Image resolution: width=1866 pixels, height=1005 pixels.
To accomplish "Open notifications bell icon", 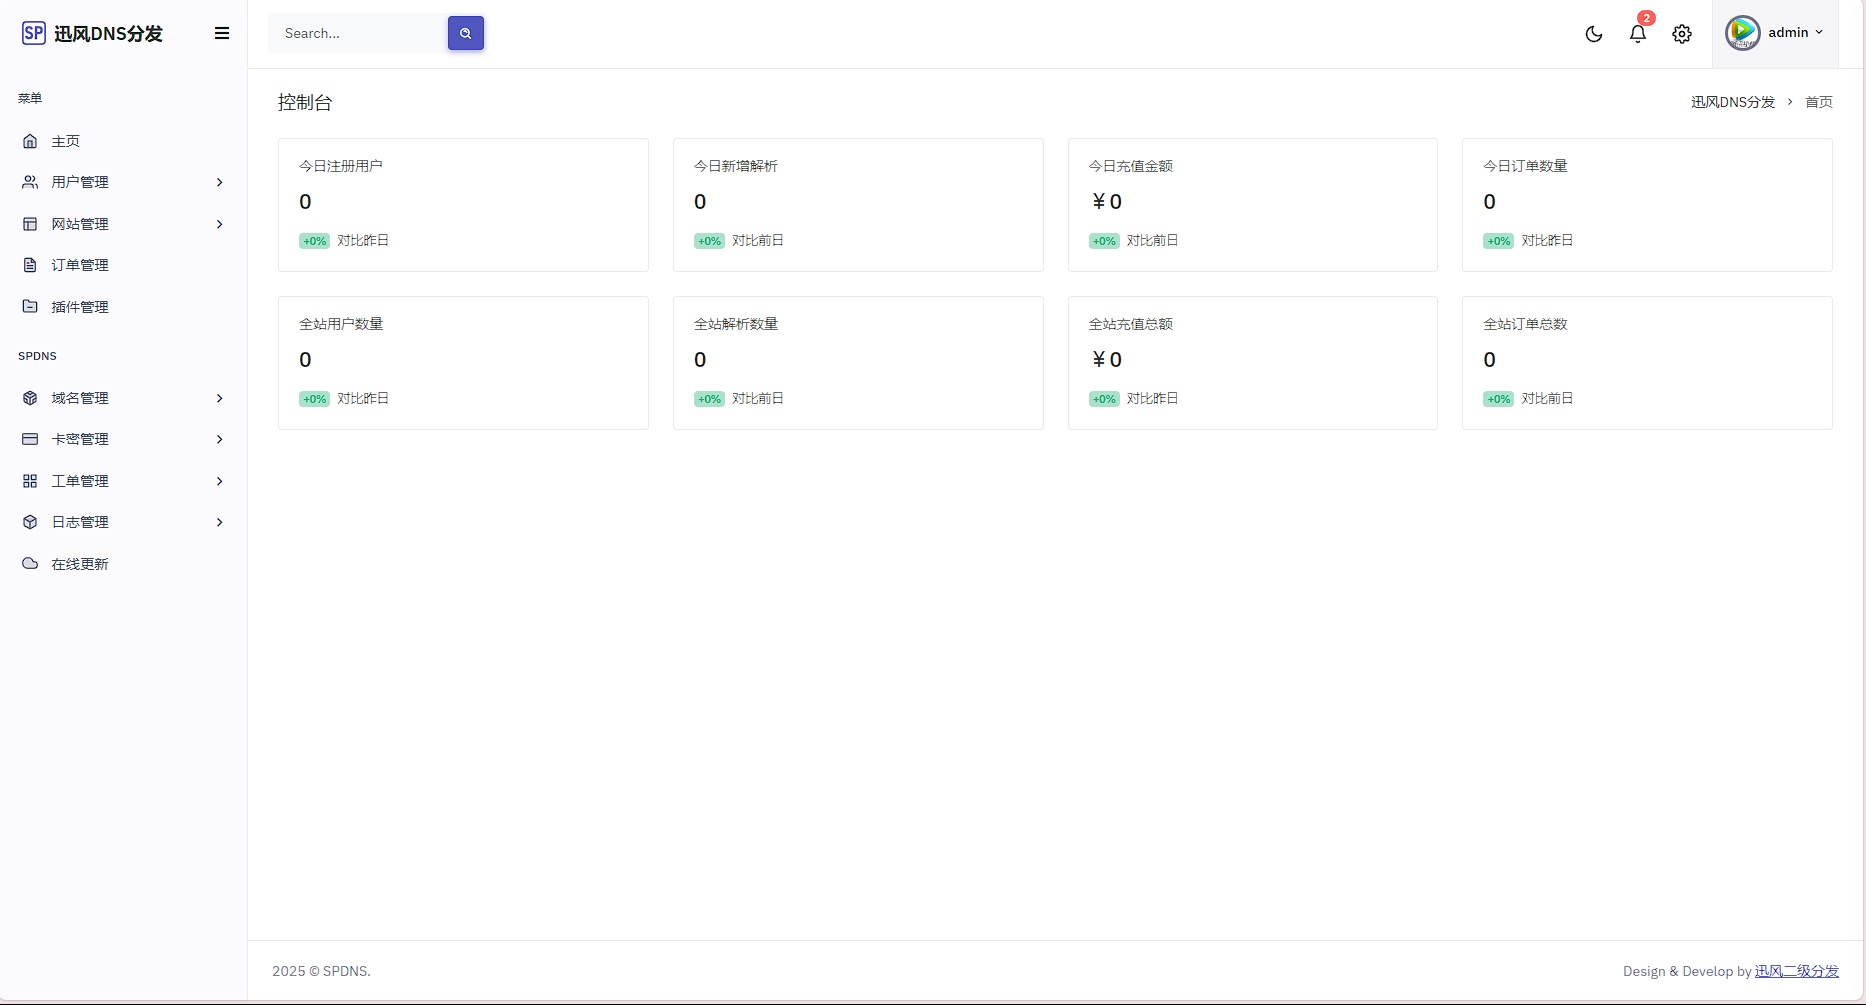I will click(1637, 34).
